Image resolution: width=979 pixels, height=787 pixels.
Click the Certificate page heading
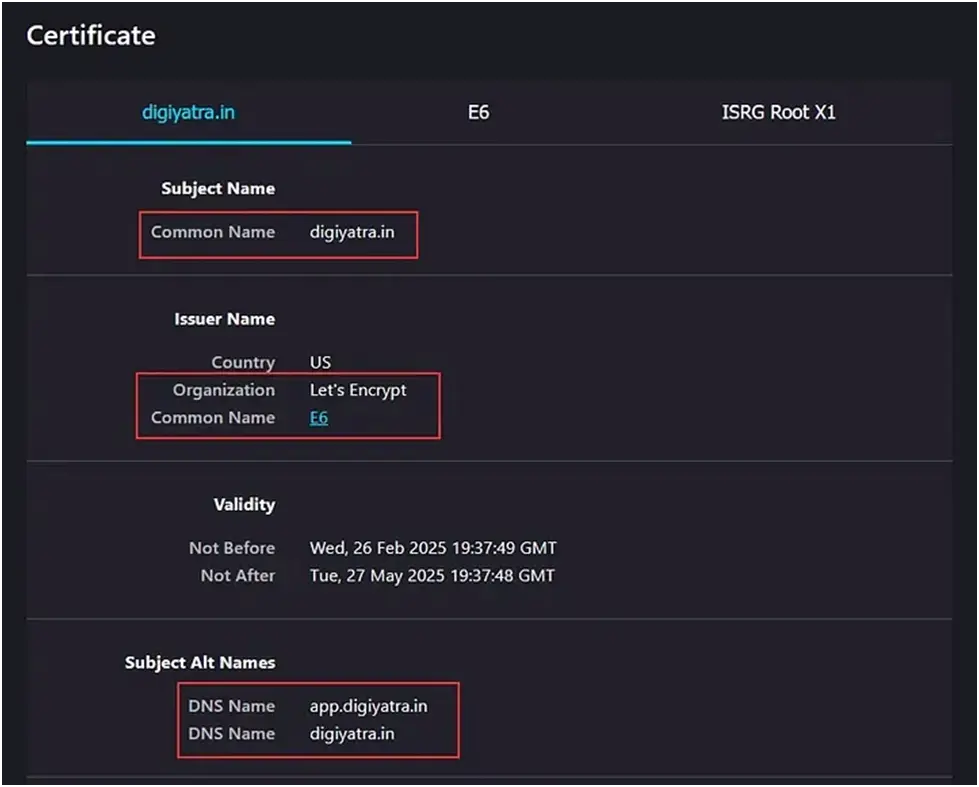(x=91, y=35)
